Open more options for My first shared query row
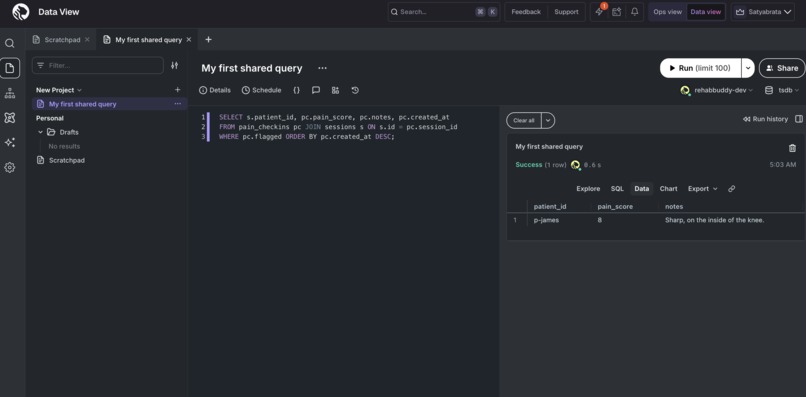806x397 pixels. tap(177, 104)
